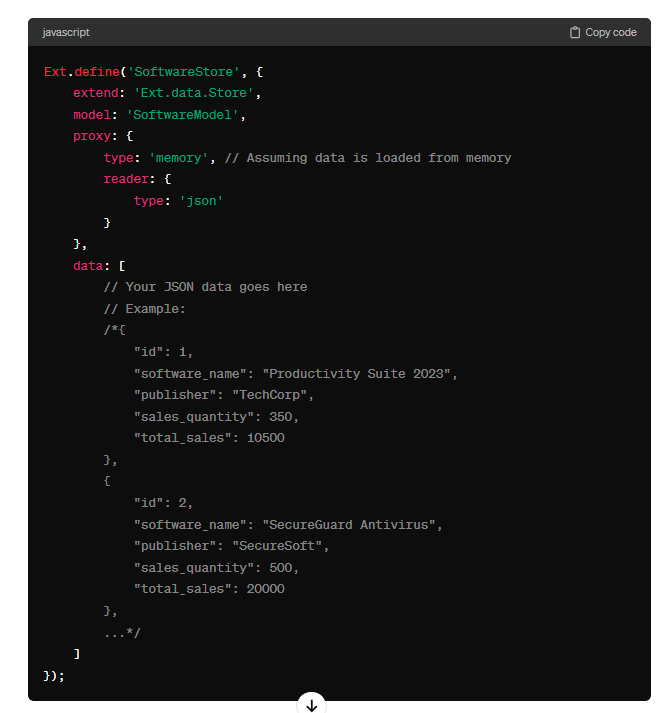Click the 'Ext.data.Store' extend value
Image resolution: width=658 pixels, height=713 pixels.
coord(194,93)
